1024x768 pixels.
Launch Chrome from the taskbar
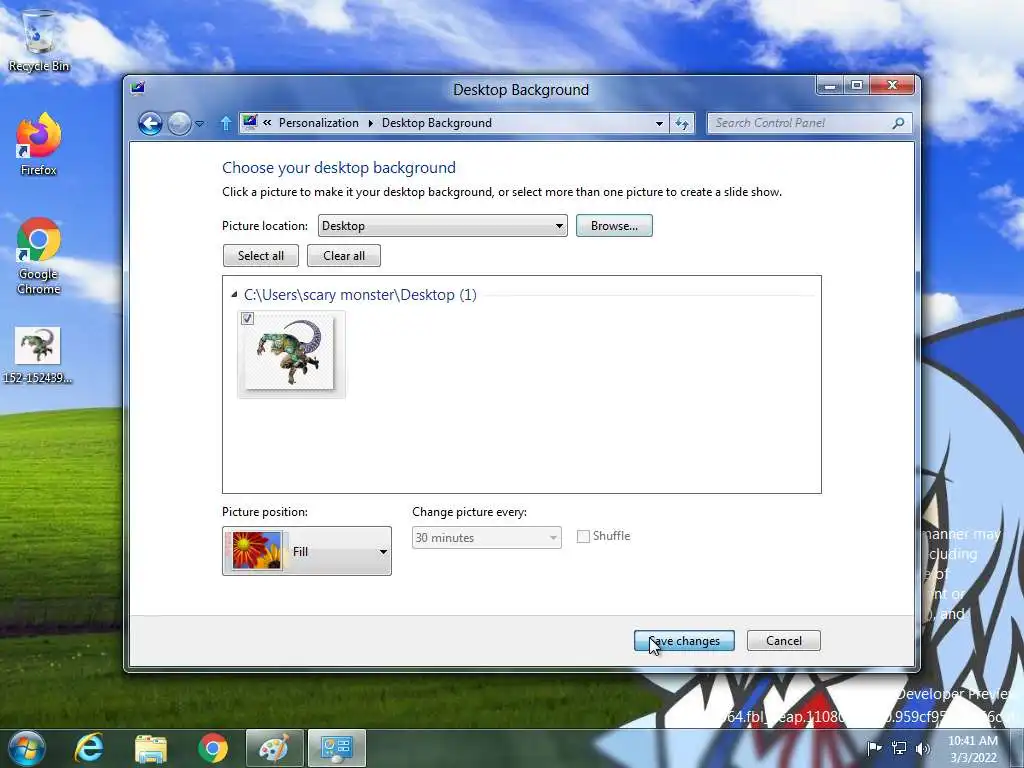coord(213,748)
